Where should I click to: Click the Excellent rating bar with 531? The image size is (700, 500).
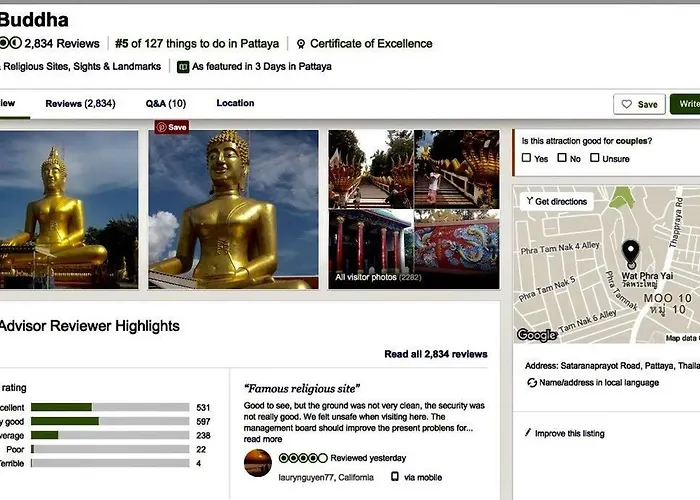110,407
